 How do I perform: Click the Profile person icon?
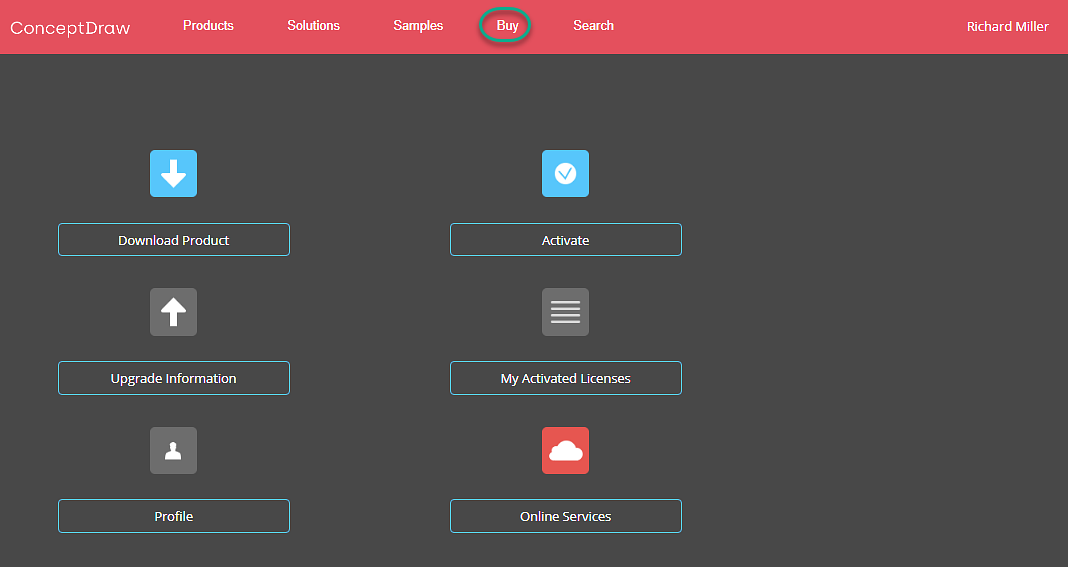coord(174,450)
